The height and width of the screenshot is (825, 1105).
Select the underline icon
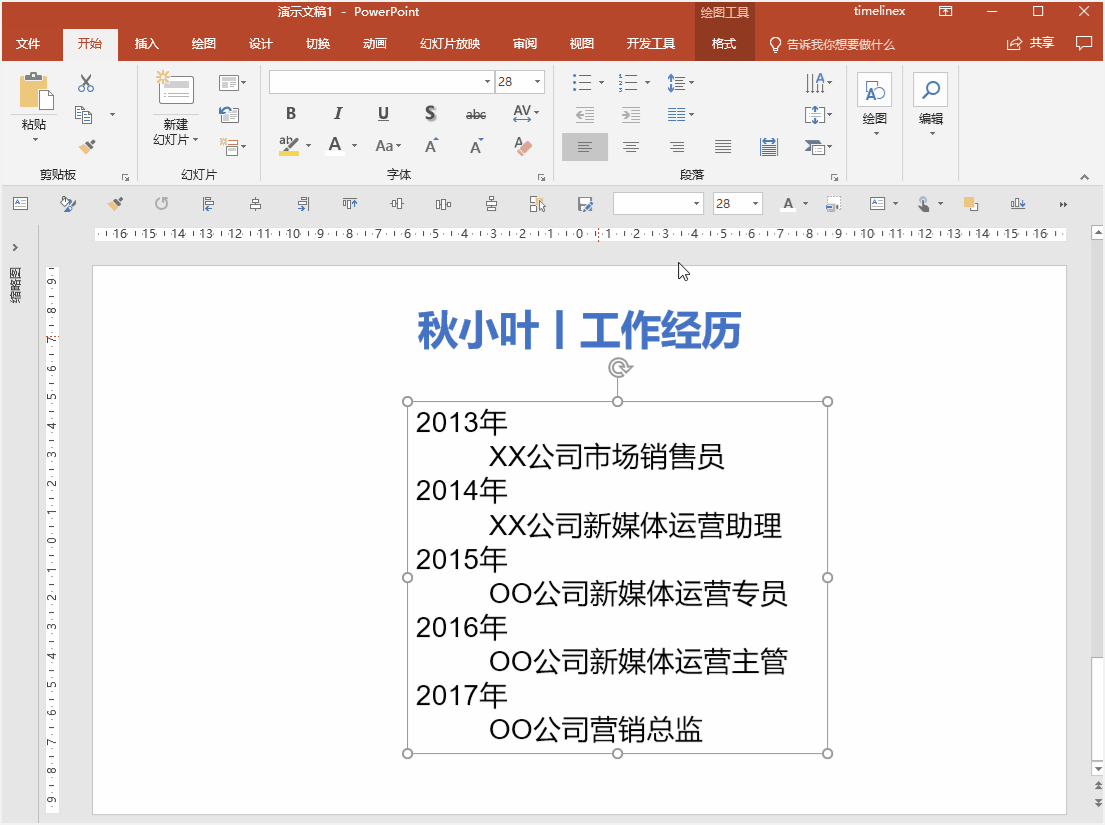point(383,114)
